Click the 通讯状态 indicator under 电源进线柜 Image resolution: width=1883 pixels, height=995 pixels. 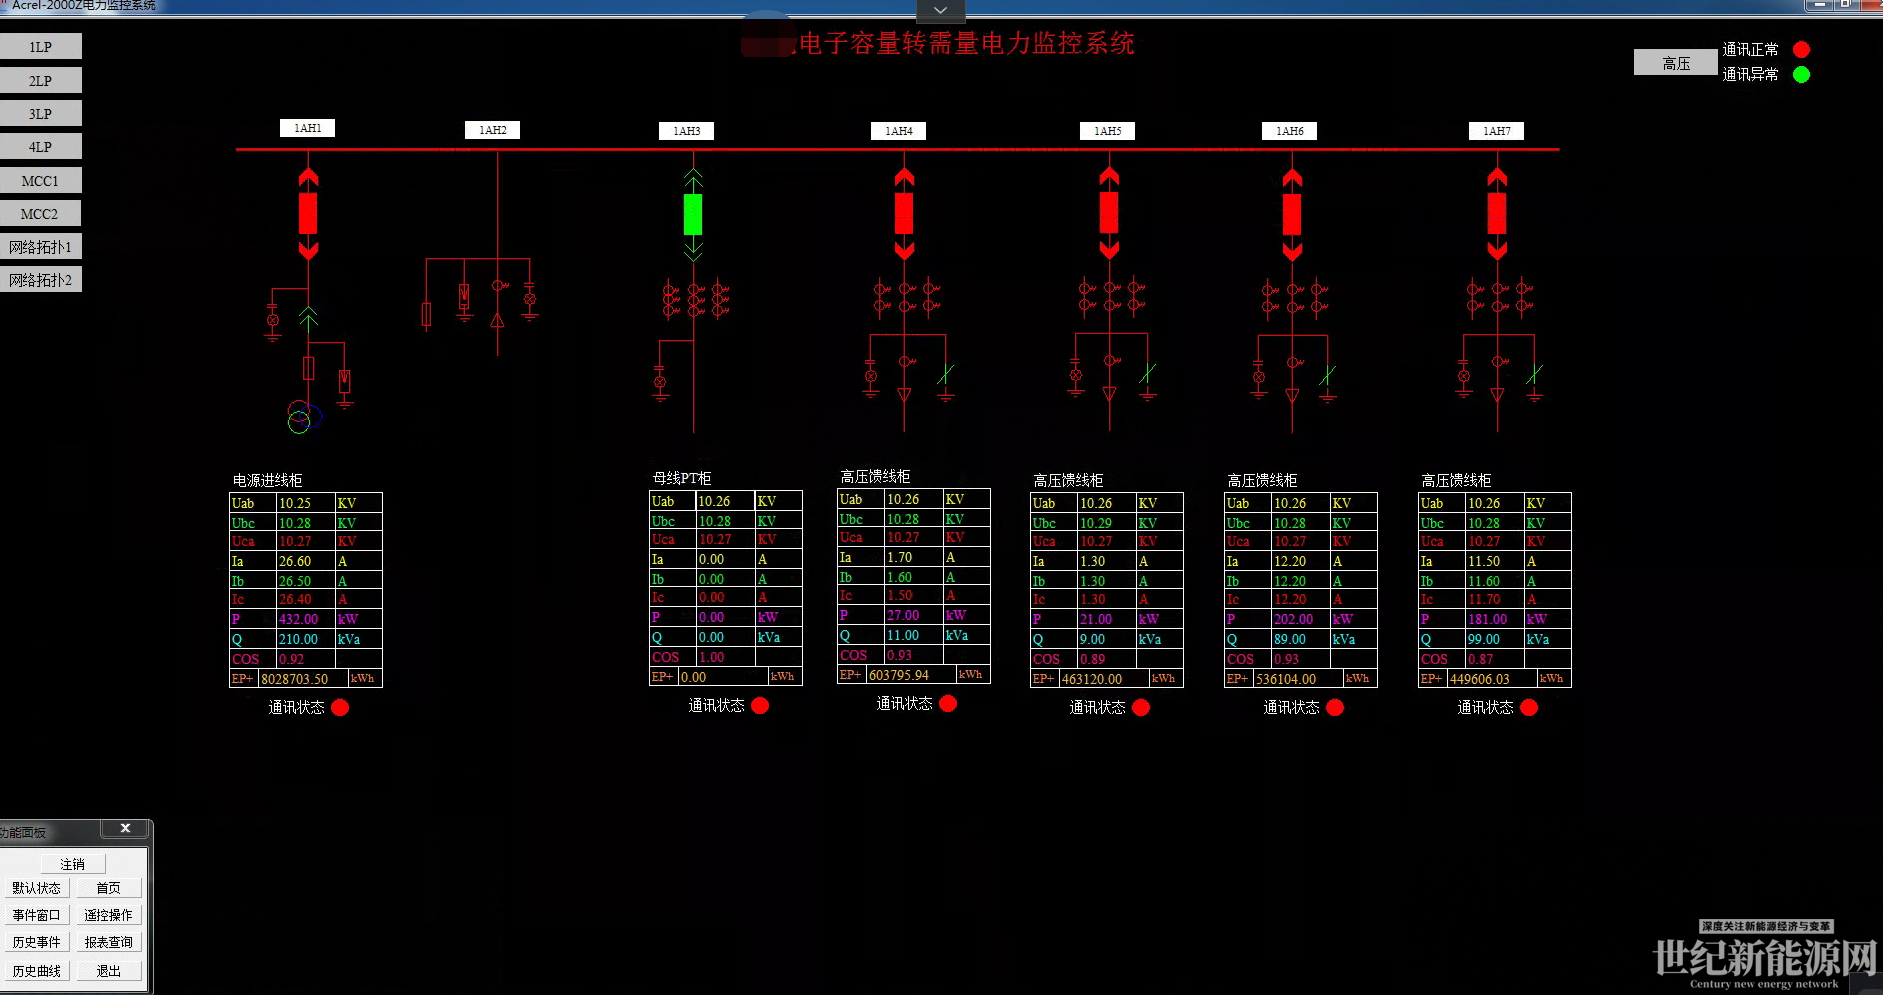tap(340, 707)
